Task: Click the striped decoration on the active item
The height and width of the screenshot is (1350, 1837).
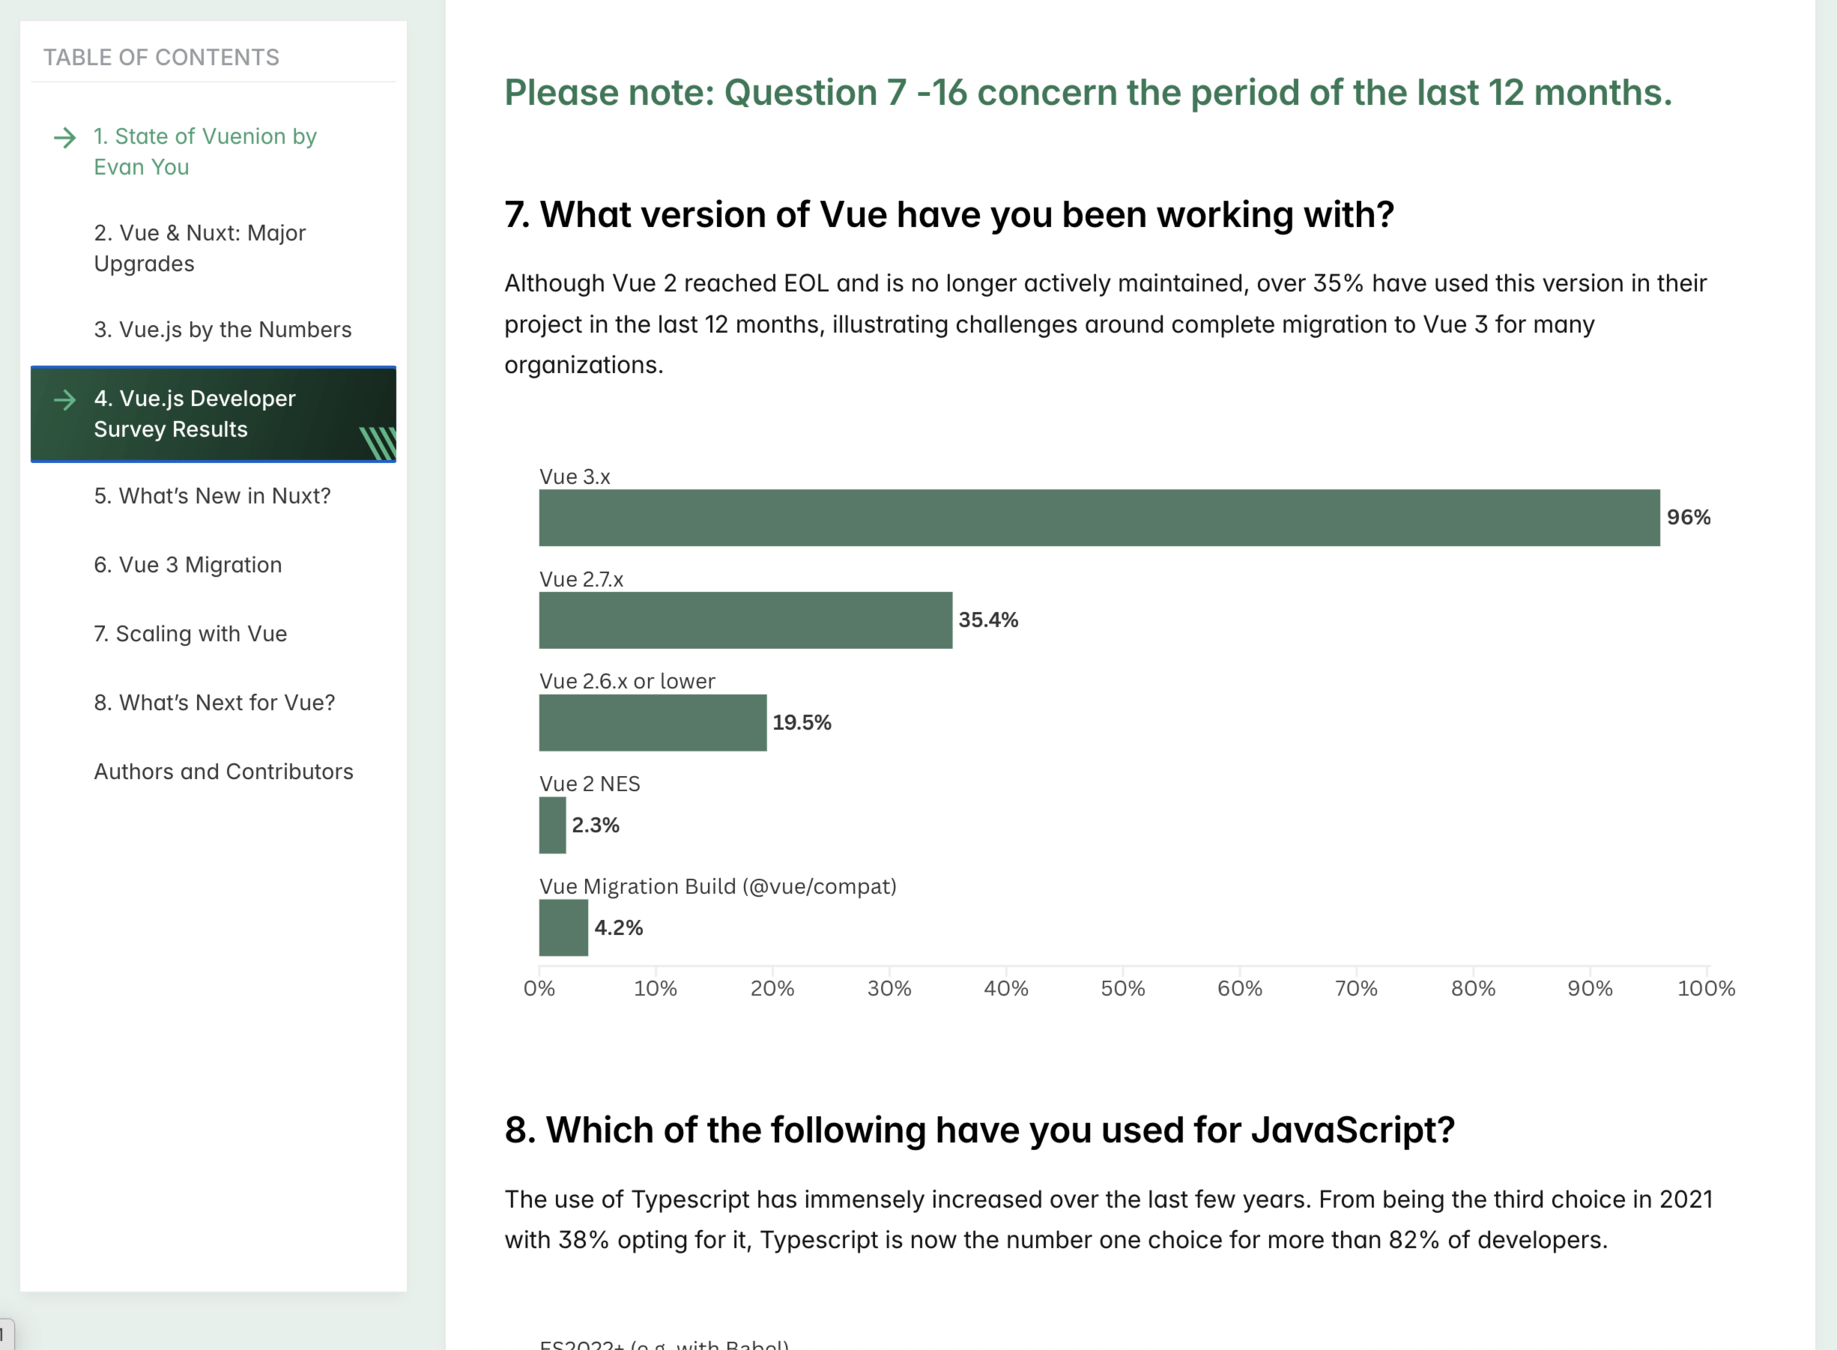Action: [378, 443]
